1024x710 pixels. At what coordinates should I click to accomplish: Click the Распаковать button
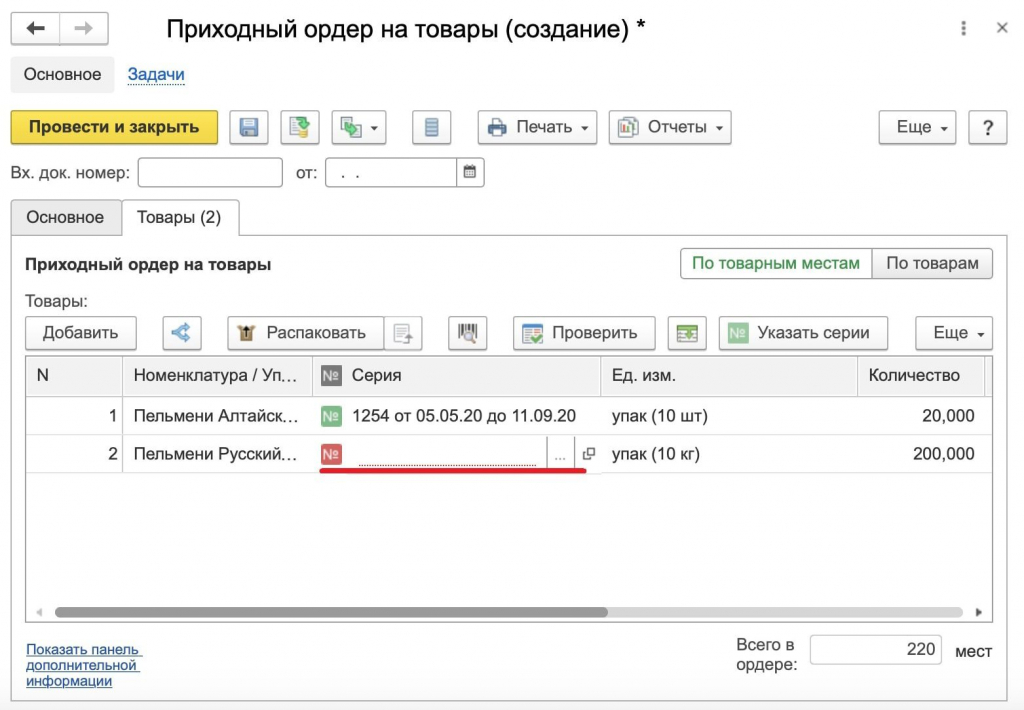[305, 332]
